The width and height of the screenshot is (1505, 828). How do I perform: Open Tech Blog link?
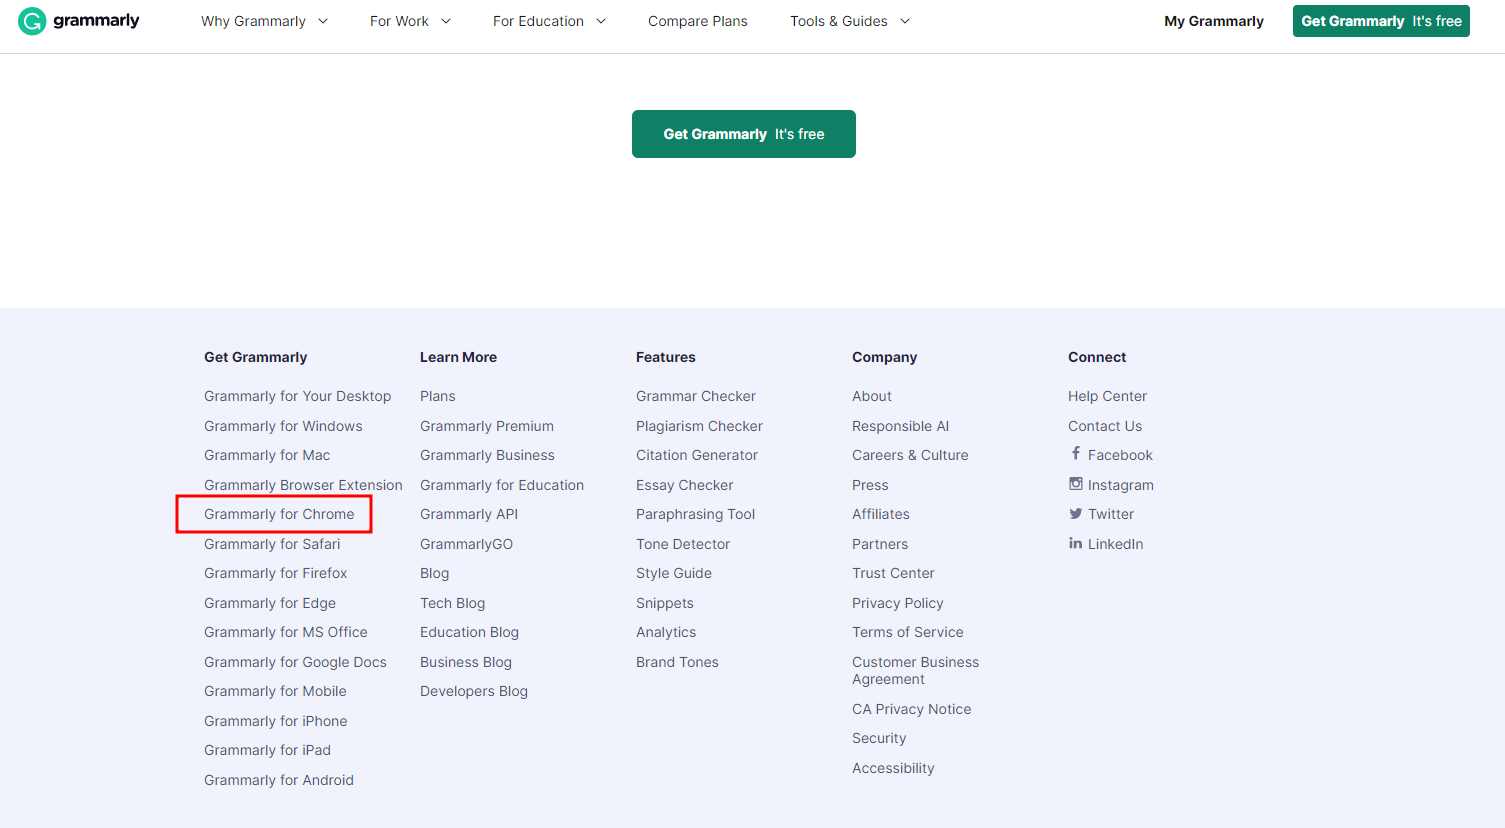pos(452,603)
